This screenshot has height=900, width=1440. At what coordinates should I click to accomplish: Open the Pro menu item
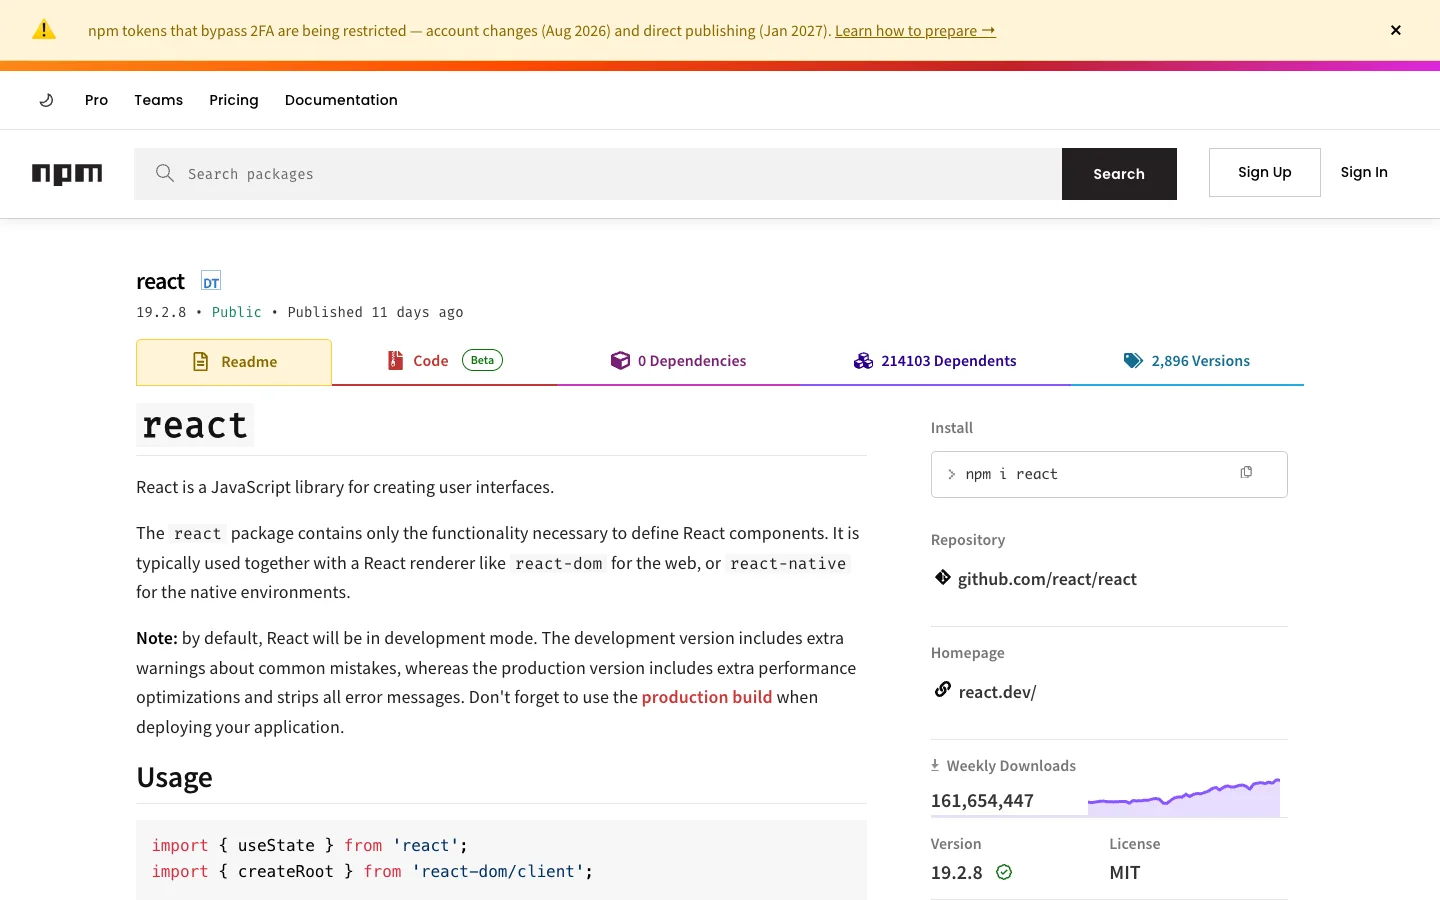coord(96,100)
